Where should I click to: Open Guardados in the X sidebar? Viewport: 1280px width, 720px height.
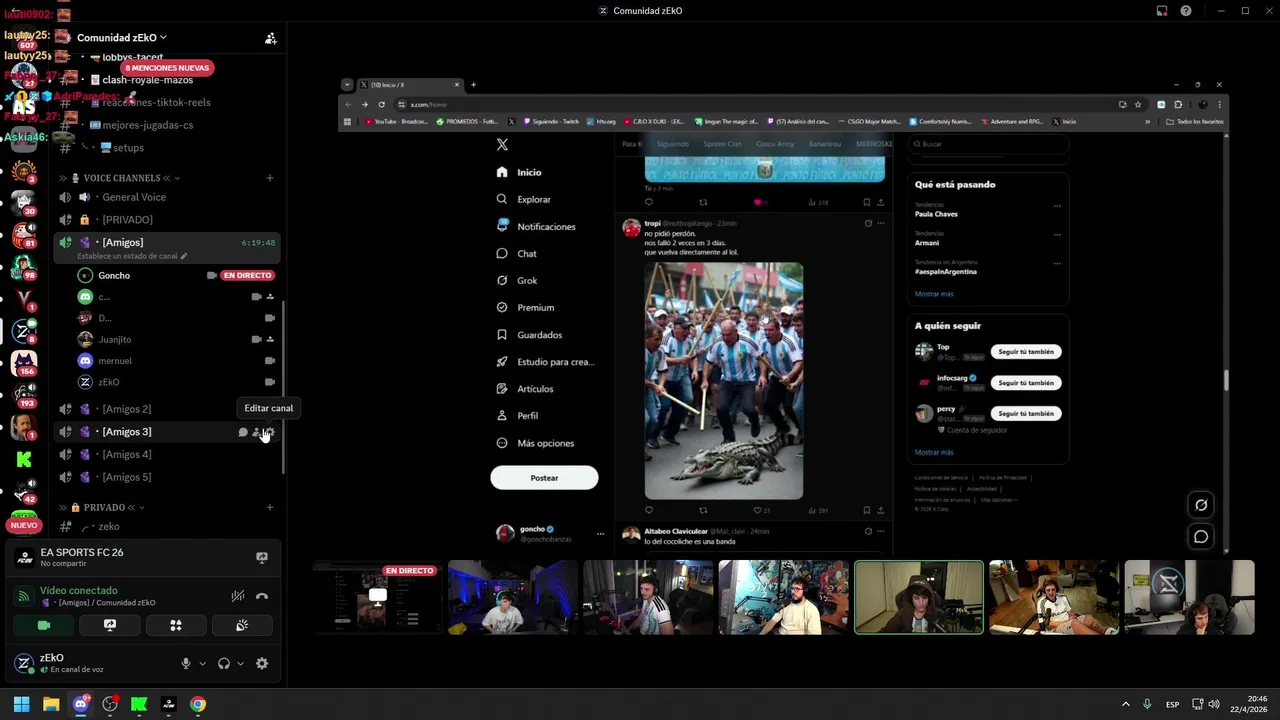pyautogui.click(x=530, y=335)
